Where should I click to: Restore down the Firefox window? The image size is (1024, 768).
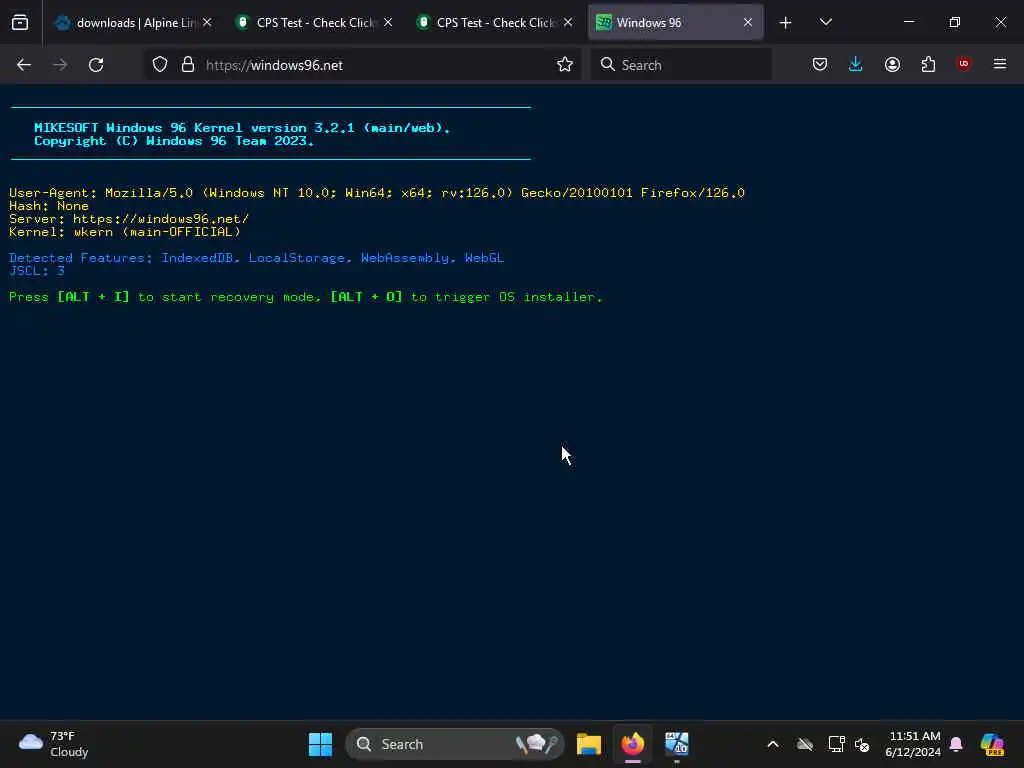pos(954,23)
